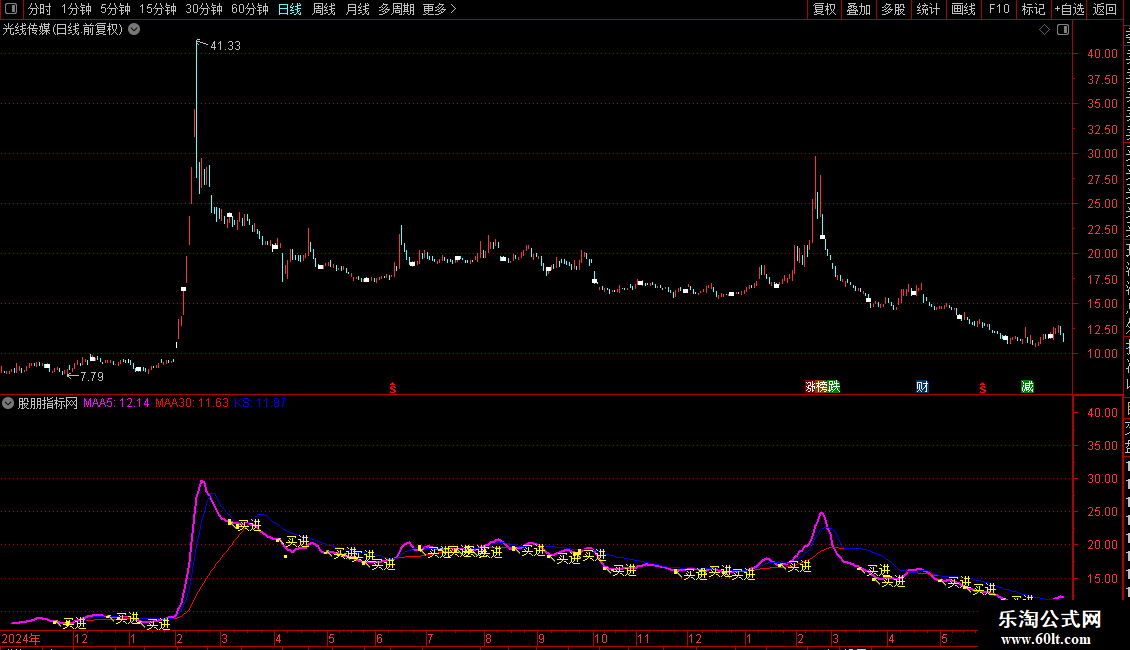
Task: Click the MAA5: 12.14 indicator value
Action: tap(116, 404)
